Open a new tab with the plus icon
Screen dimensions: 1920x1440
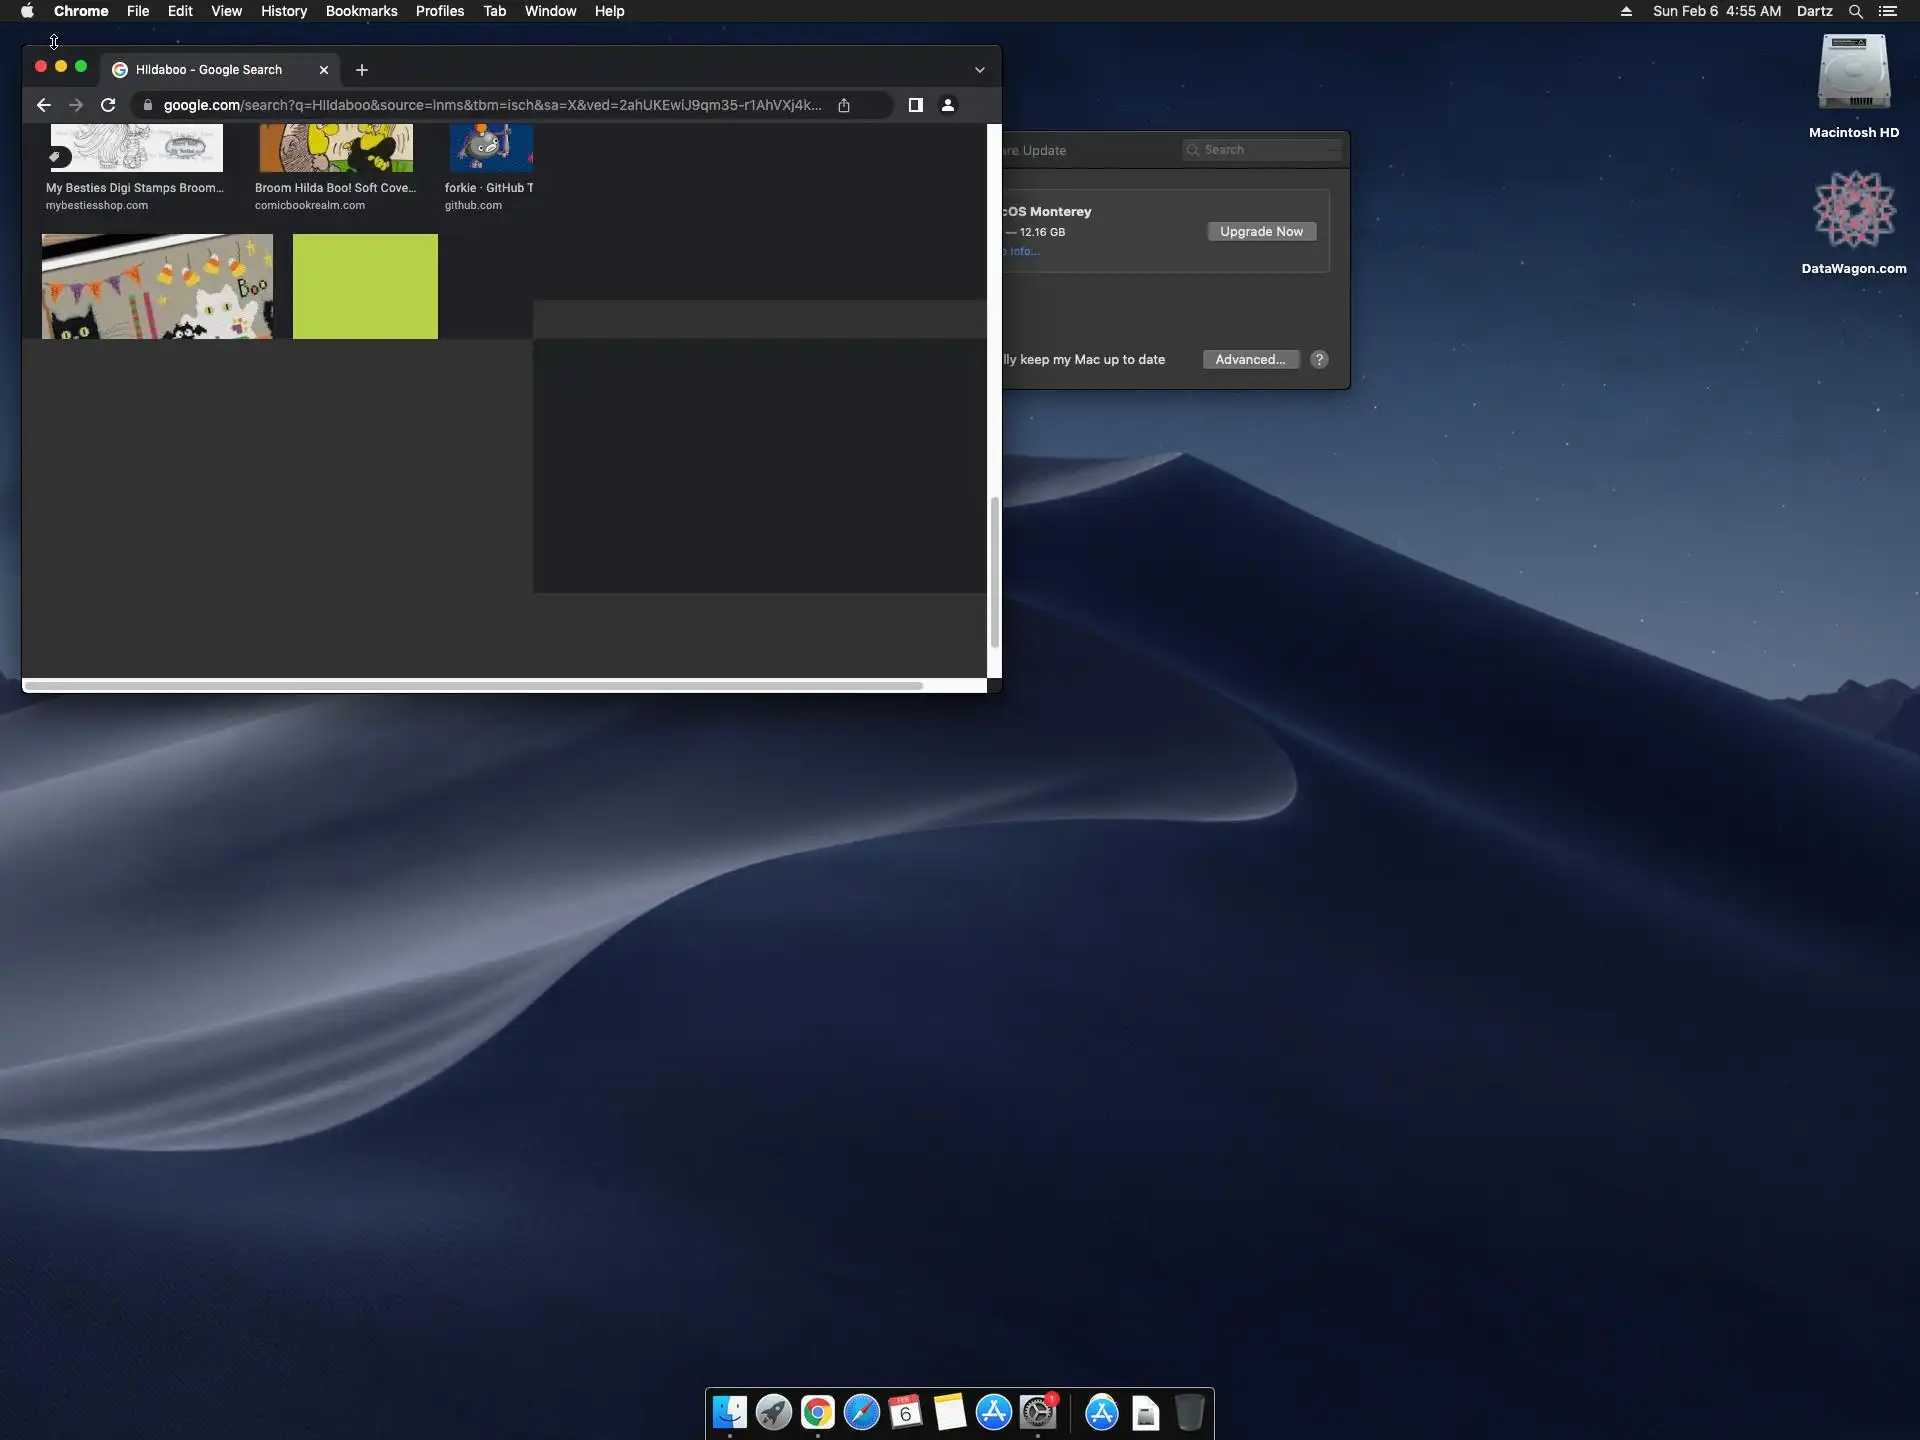pyautogui.click(x=362, y=70)
